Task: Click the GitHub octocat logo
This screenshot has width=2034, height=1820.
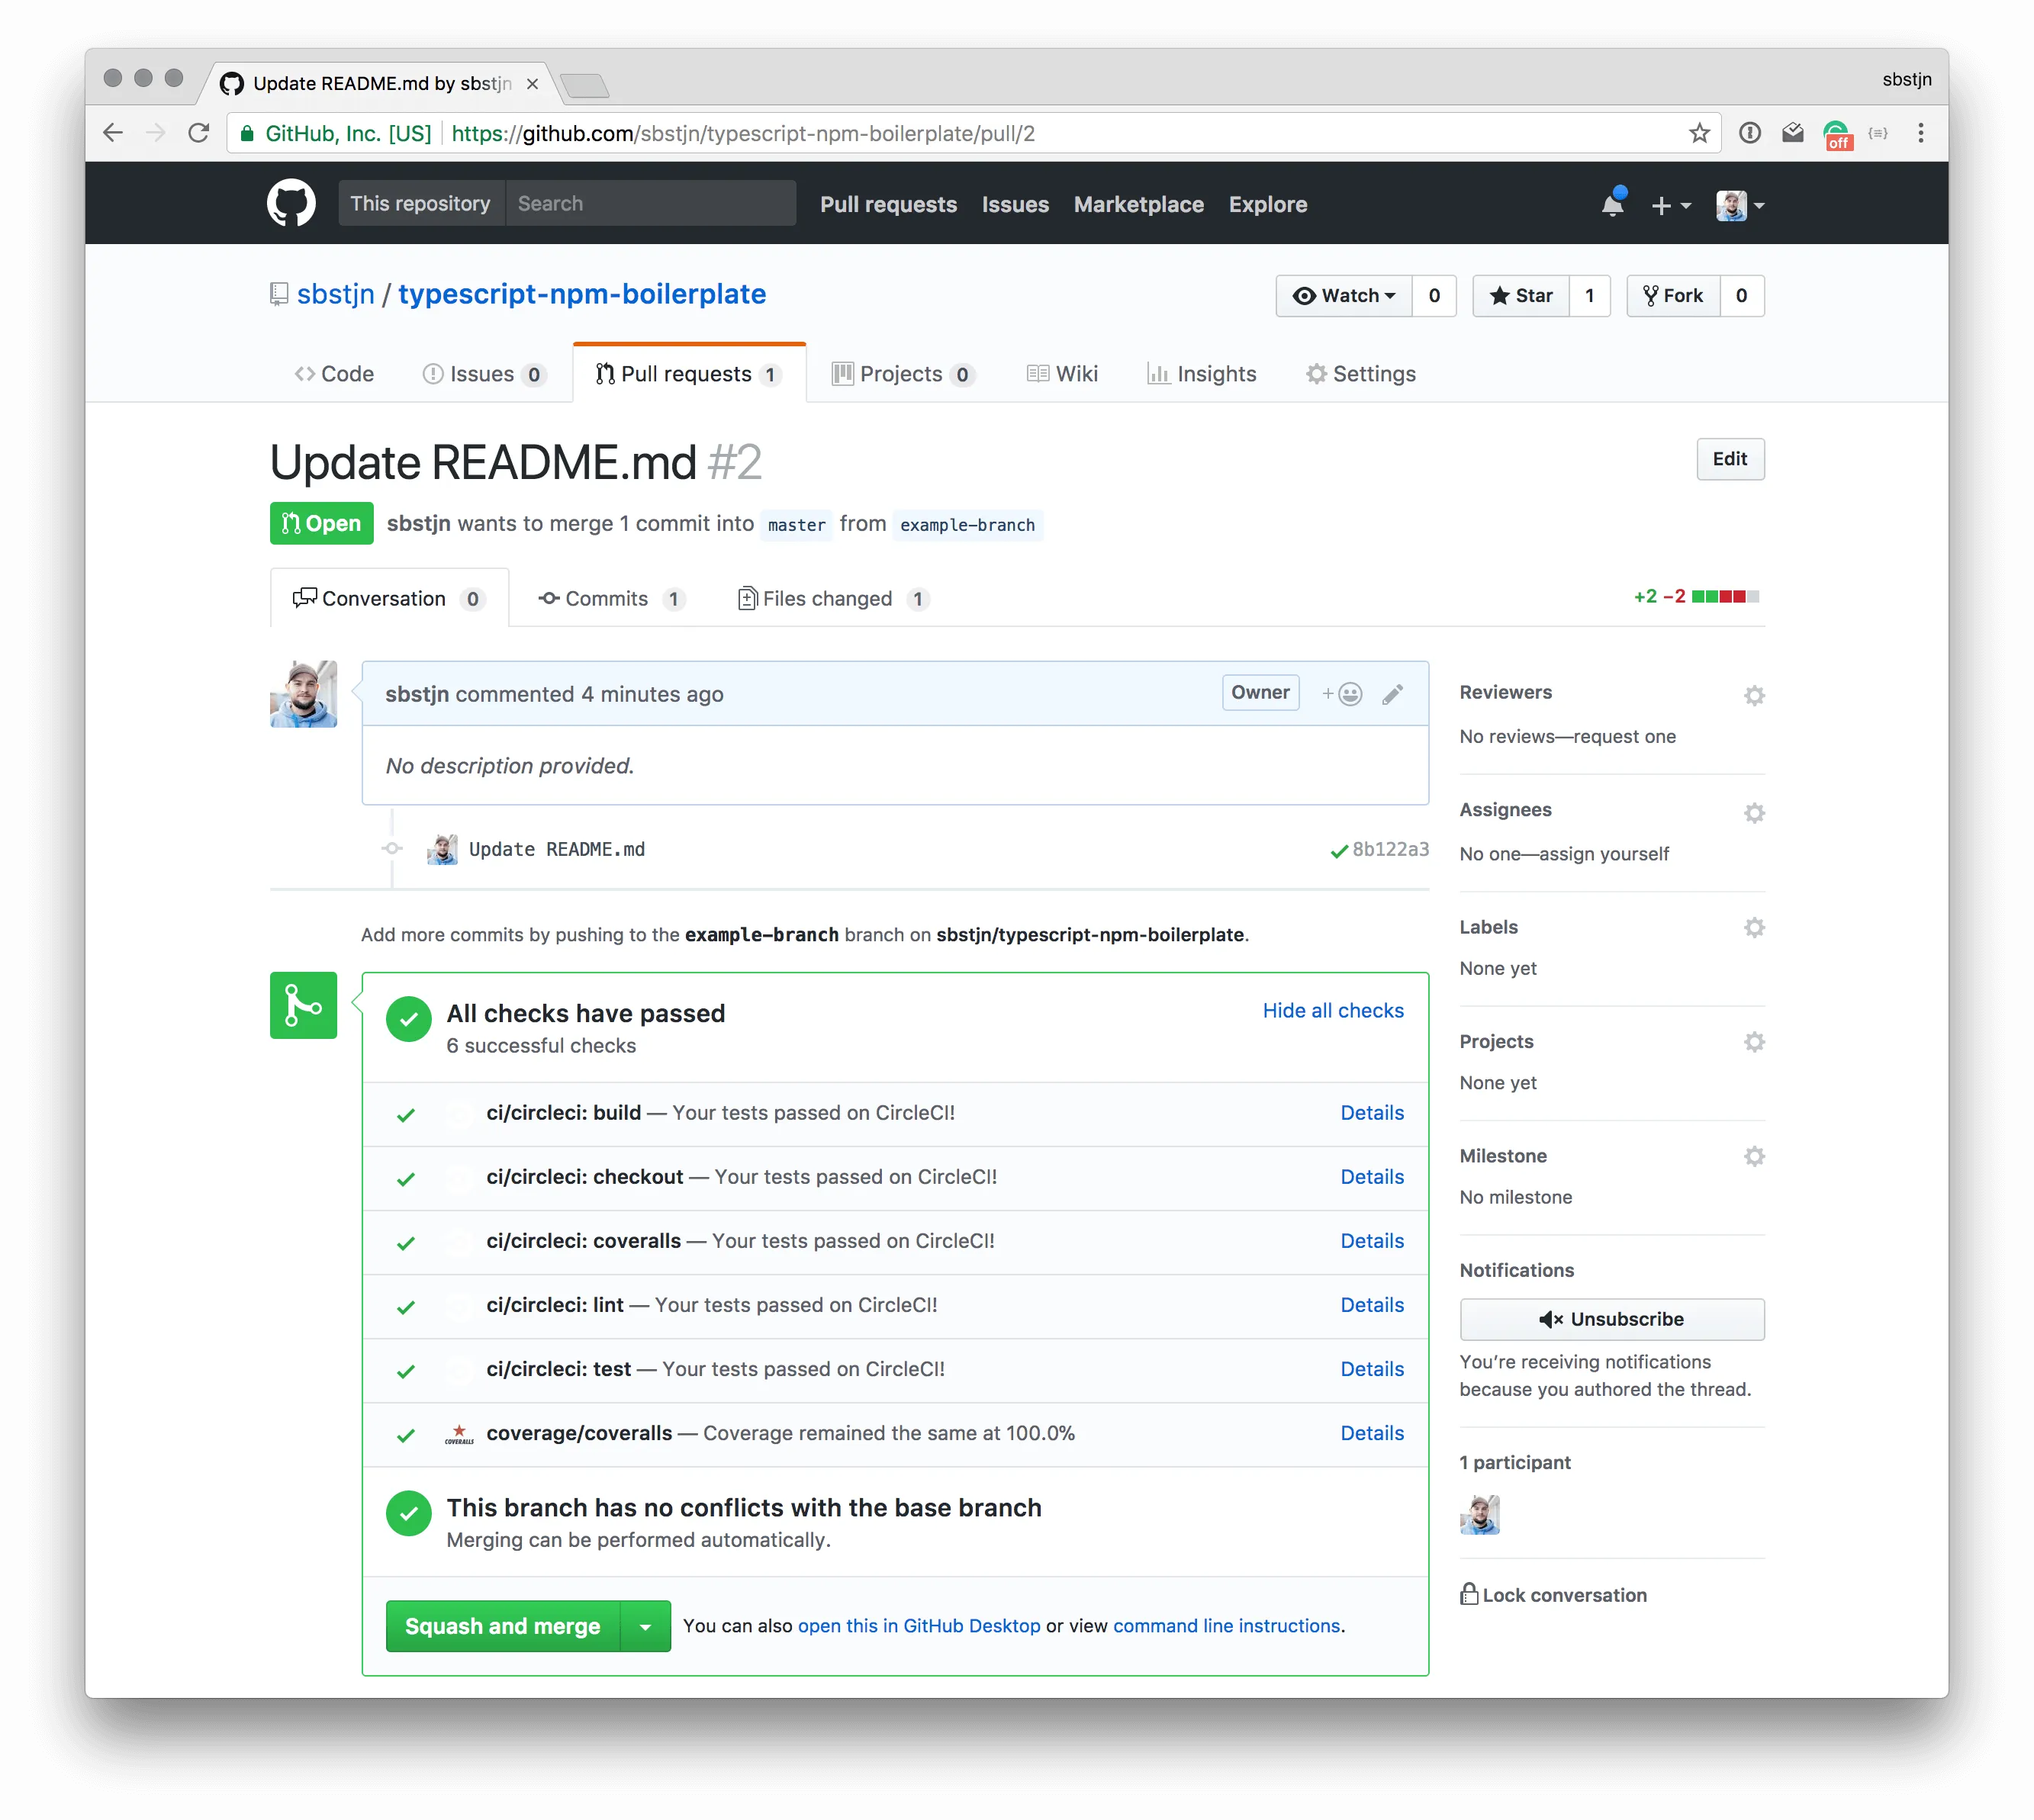Action: 291,203
